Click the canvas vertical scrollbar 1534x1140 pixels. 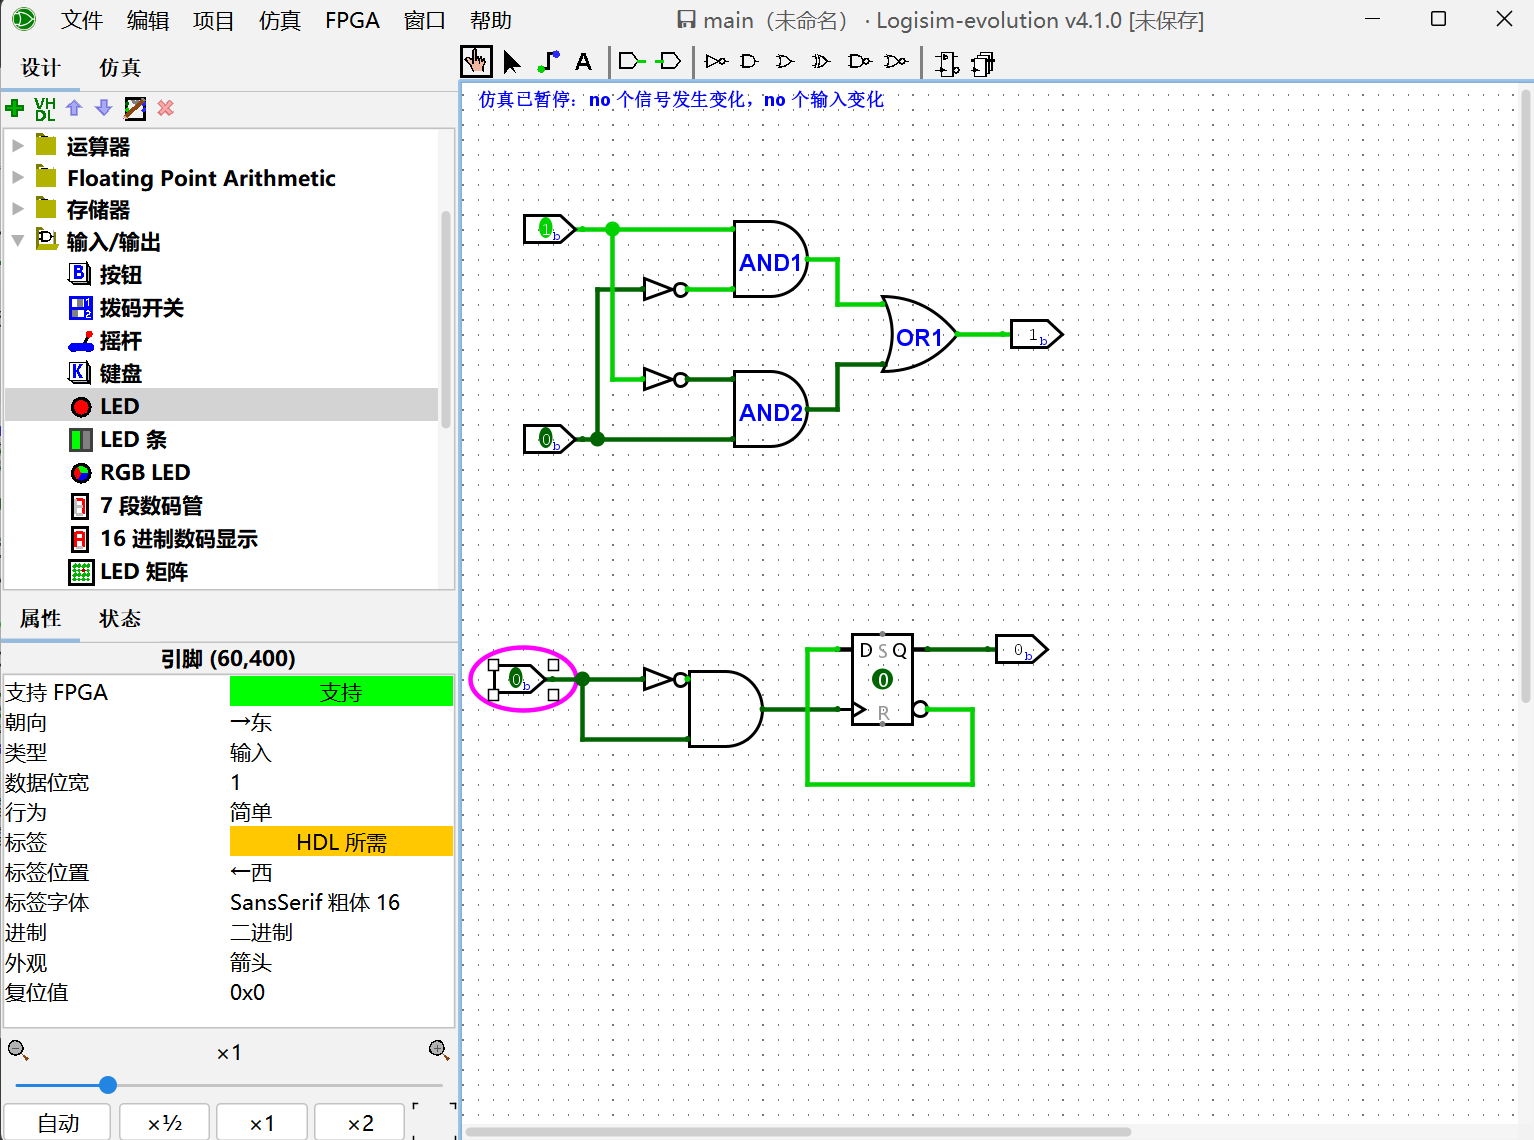pyautogui.click(x=1526, y=395)
